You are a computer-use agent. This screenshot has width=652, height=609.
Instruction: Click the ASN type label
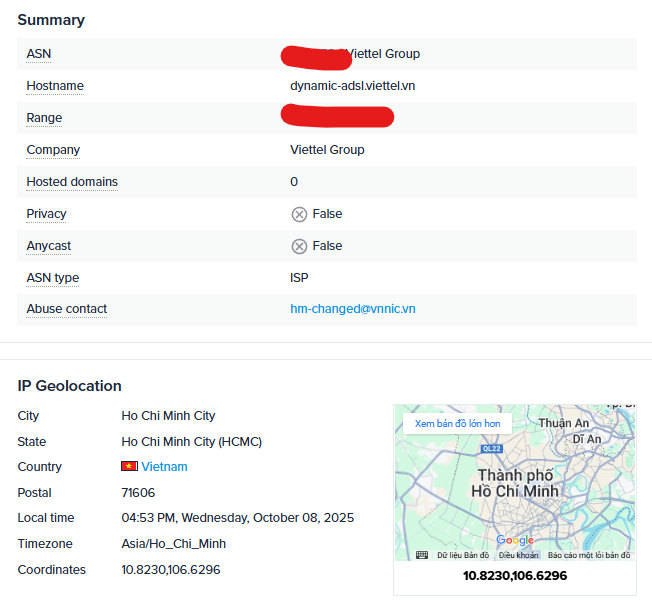click(53, 278)
